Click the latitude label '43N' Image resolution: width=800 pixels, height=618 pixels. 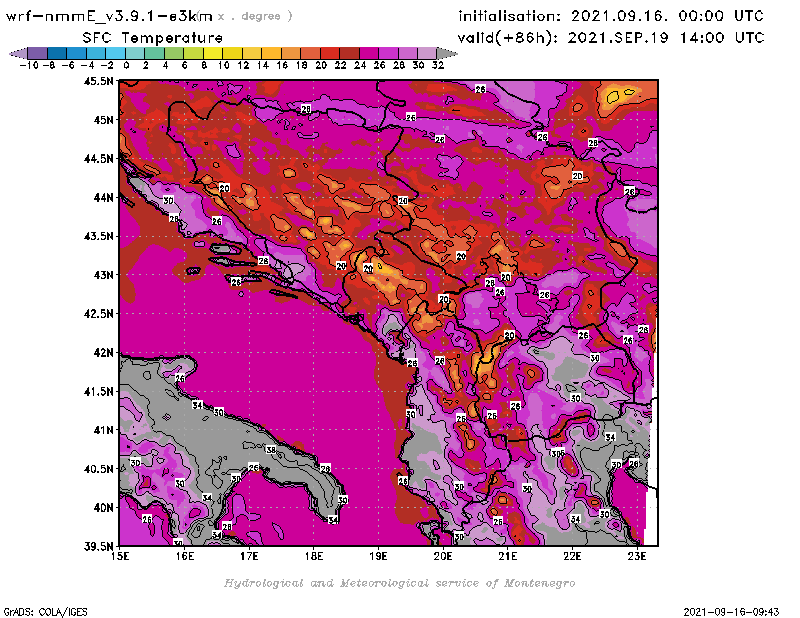pos(103,275)
